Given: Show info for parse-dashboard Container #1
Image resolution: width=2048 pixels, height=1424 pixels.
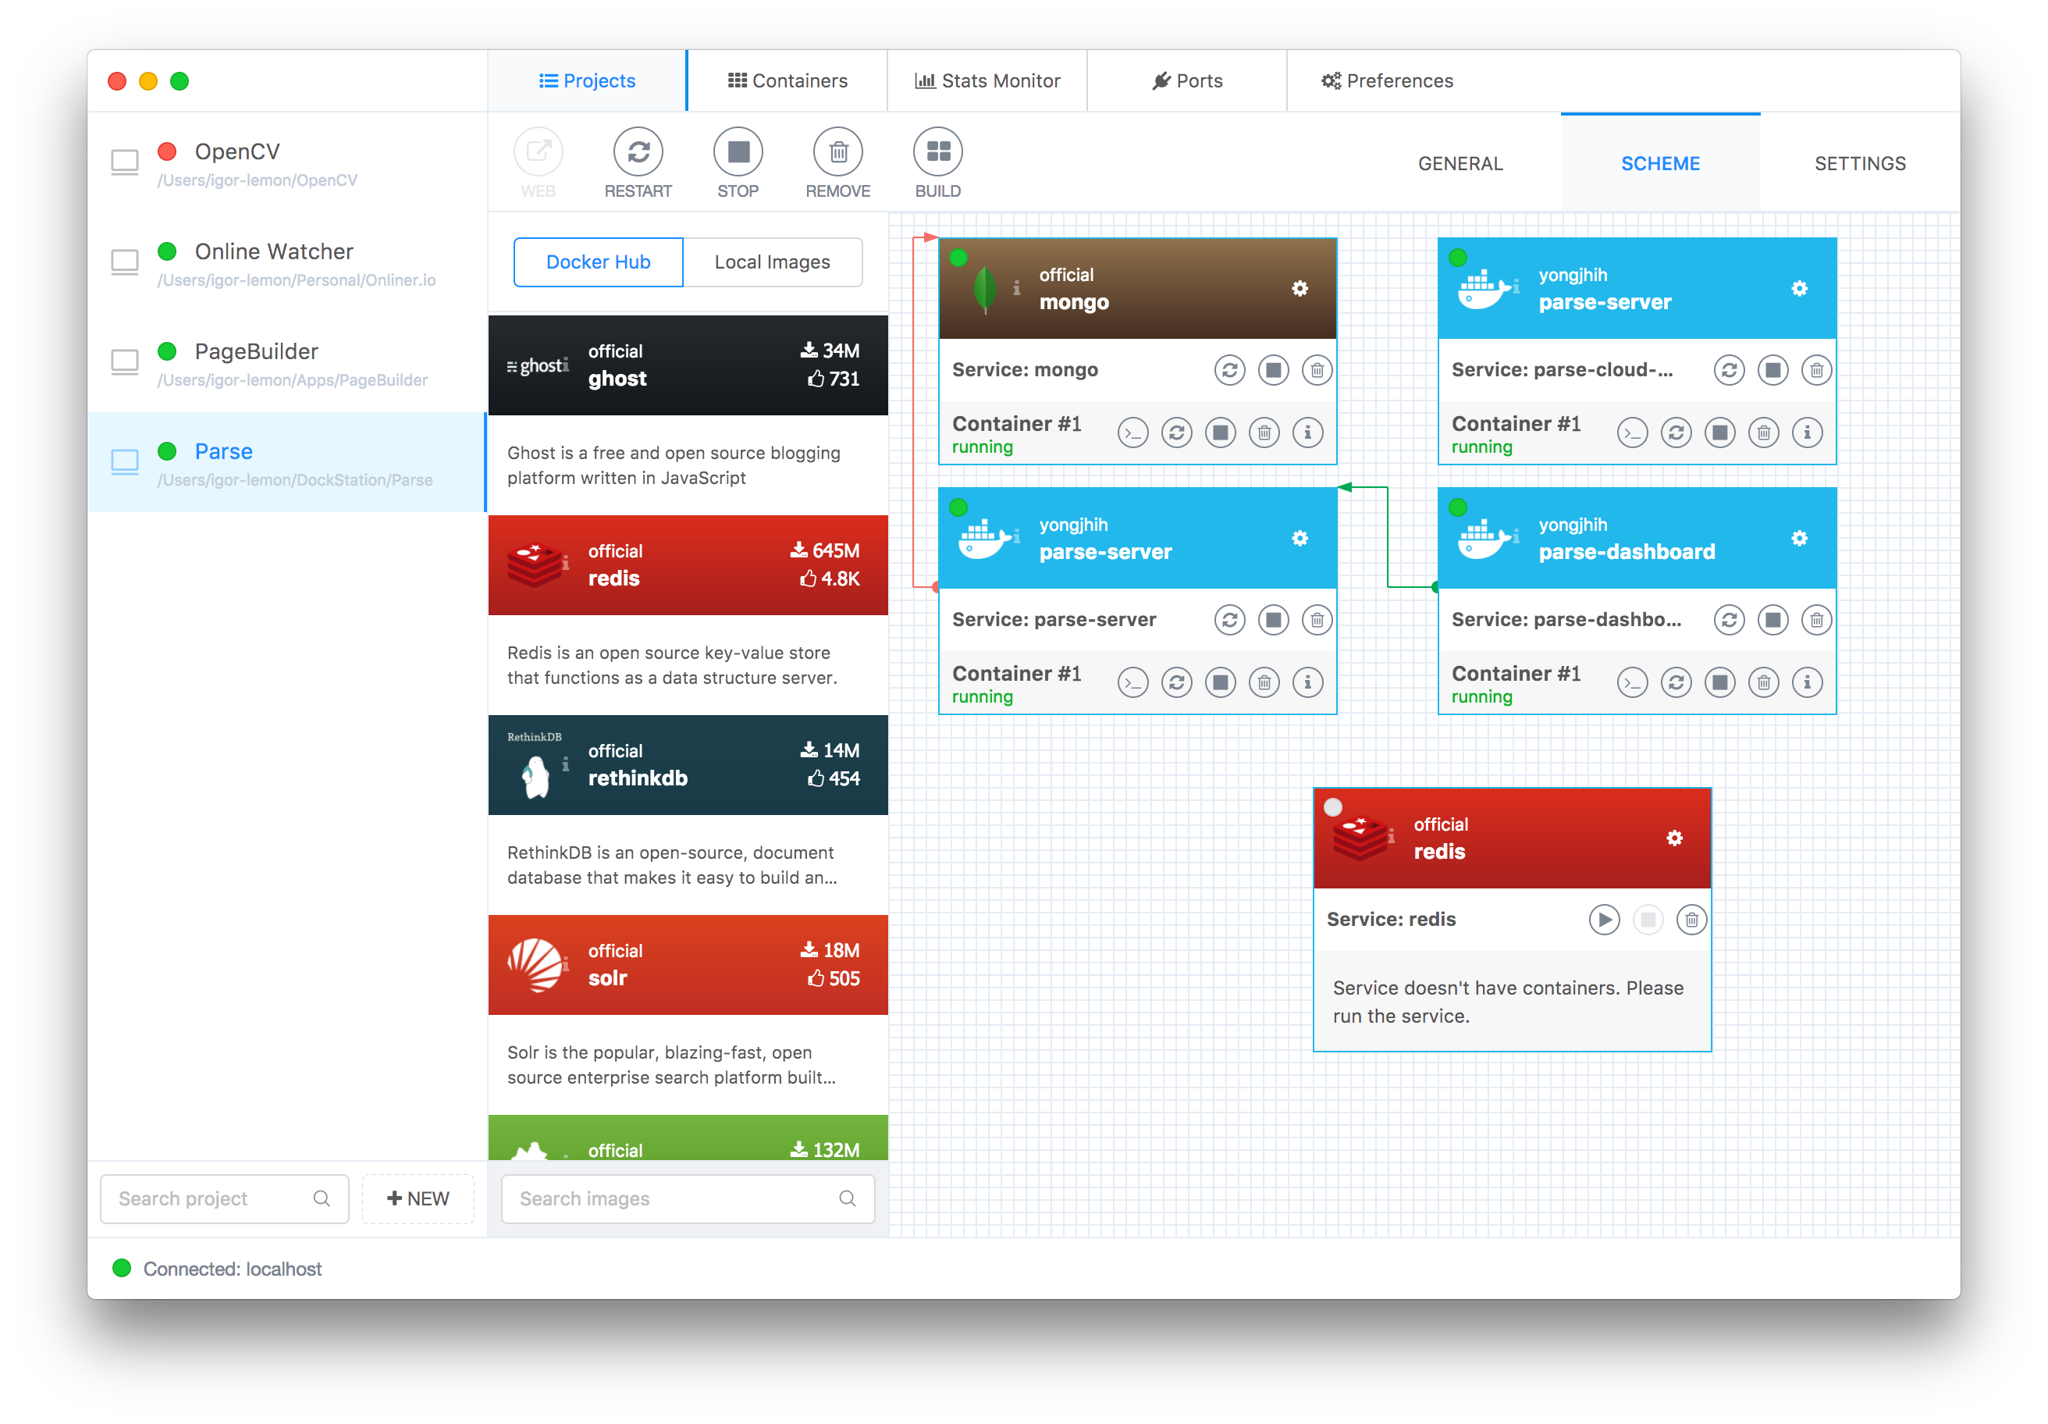Looking at the screenshot, I should (x=1807, y=683).
